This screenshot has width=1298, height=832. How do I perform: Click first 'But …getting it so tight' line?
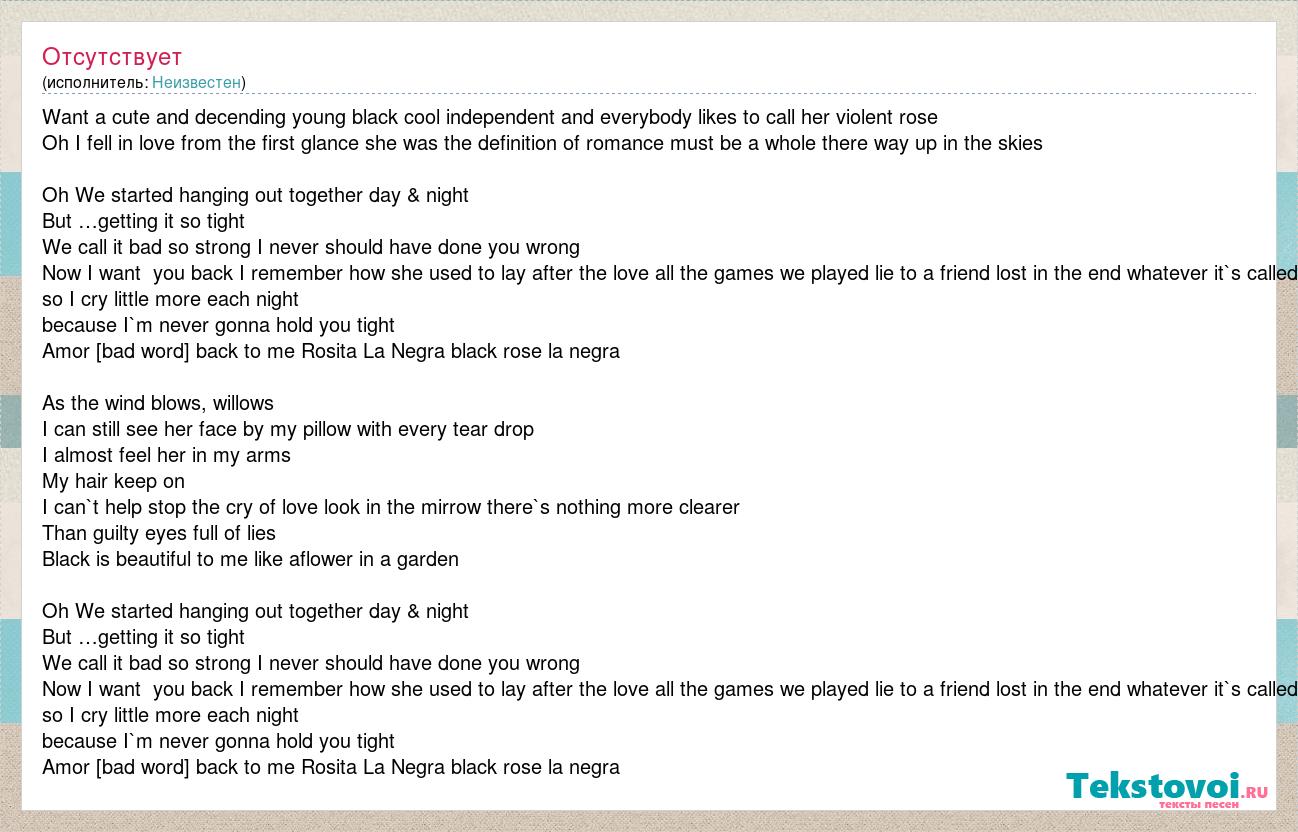[143, 222]
